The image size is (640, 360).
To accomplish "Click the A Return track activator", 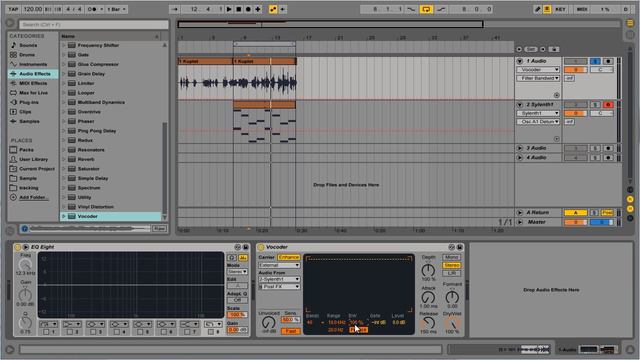I will click(576, 213).
